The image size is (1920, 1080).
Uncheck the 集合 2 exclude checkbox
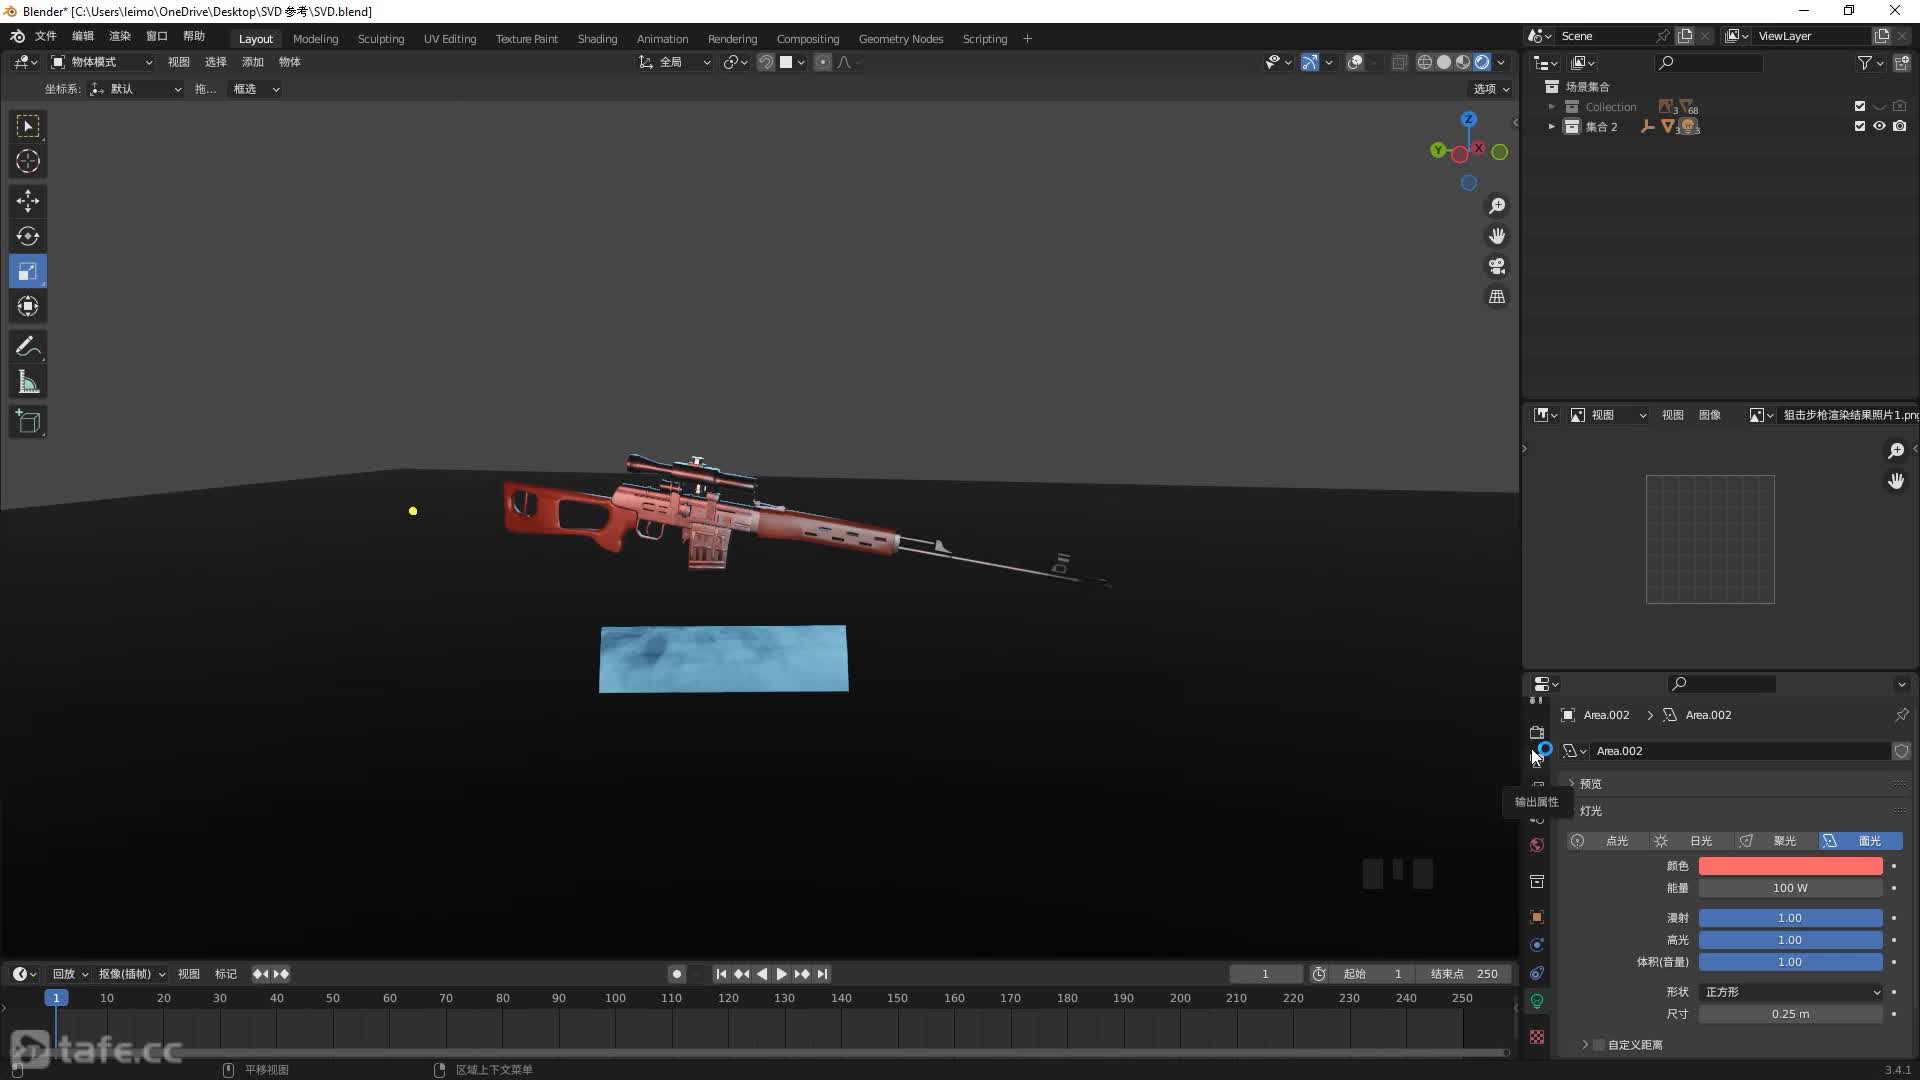coord(1860,126)
